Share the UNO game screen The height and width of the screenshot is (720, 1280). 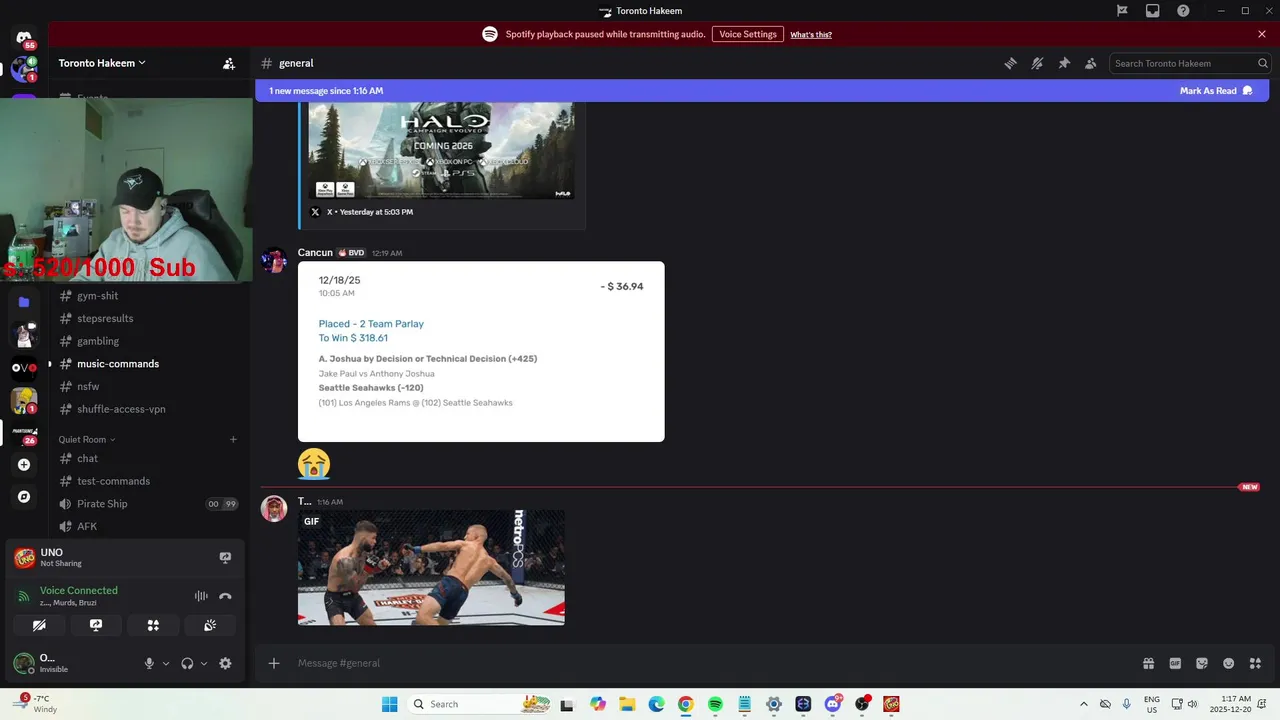(225, 557)
